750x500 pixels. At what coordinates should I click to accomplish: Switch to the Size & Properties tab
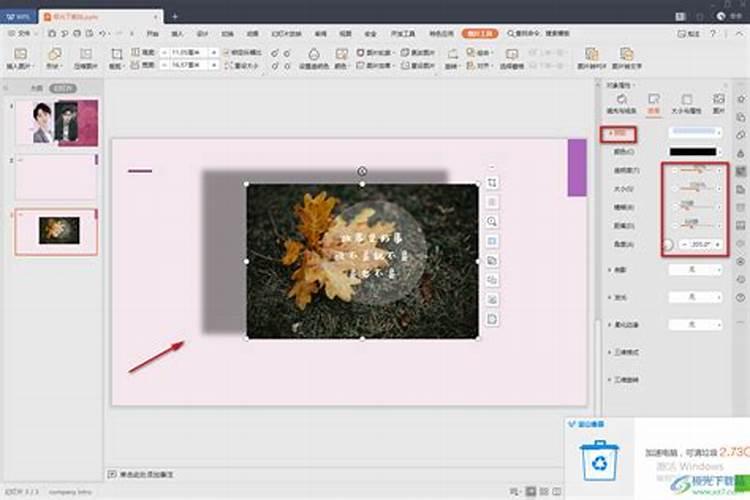686,105
